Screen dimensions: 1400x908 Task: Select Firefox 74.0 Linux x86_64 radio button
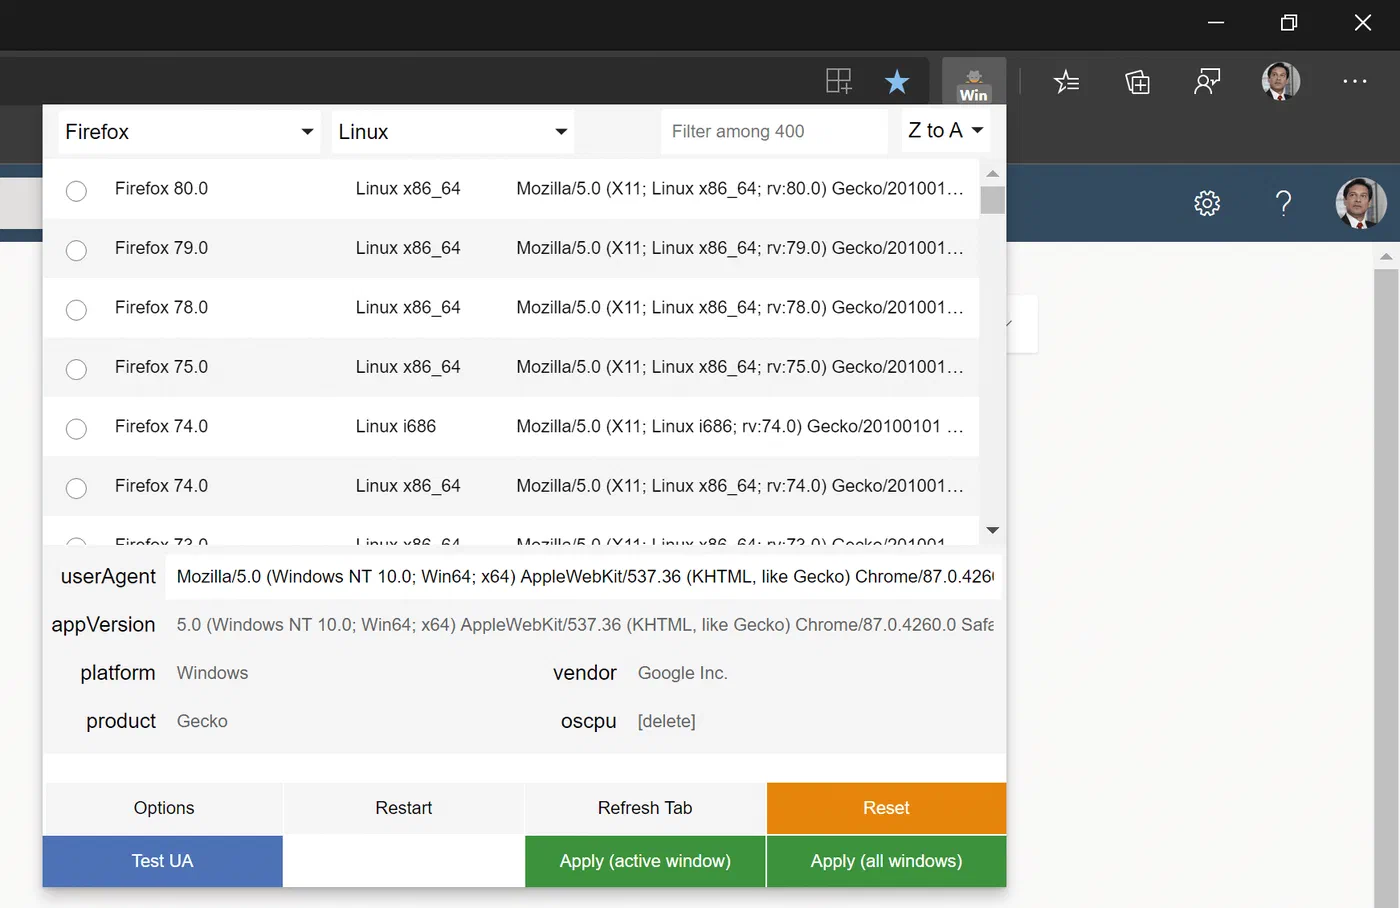76,488
